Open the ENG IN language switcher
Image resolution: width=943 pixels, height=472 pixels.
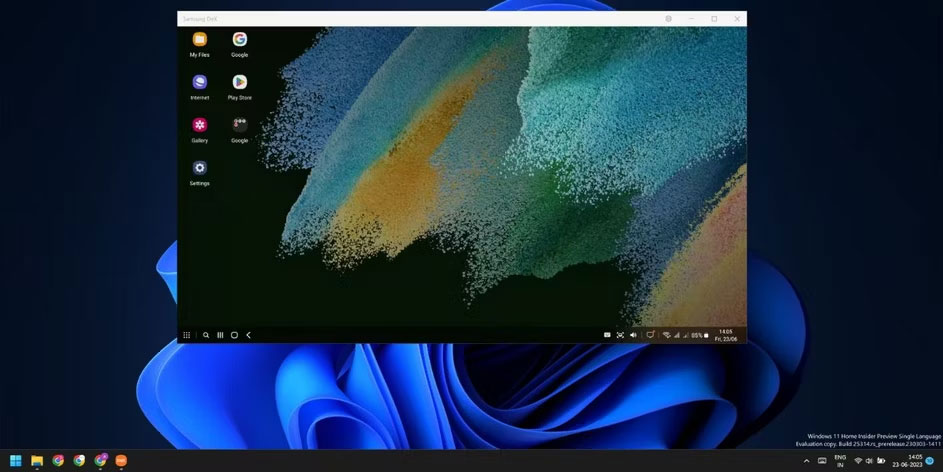(840, 461)
